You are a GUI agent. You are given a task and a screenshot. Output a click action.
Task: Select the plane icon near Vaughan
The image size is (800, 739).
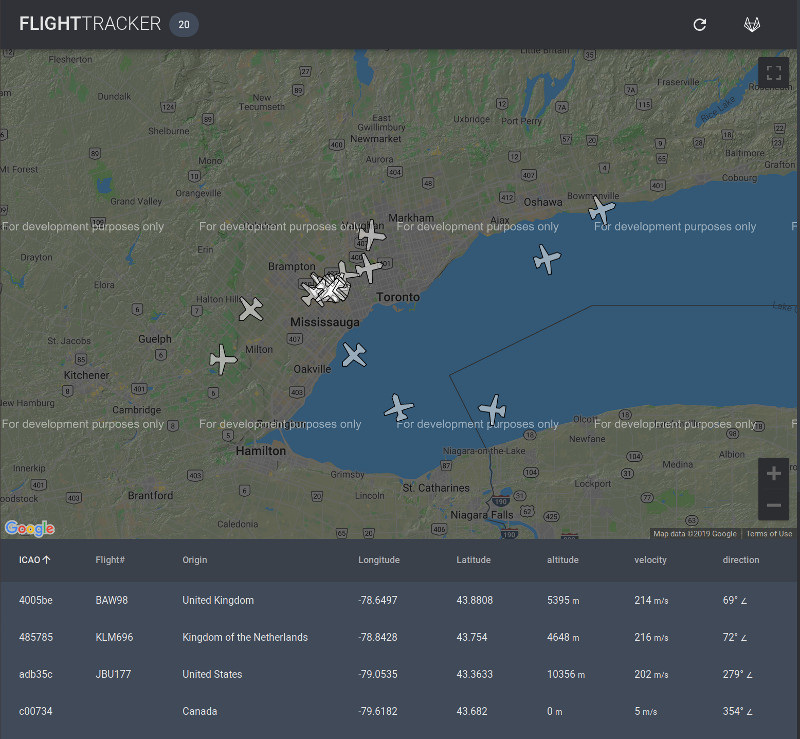pyautogui.click(x=371, y=235)
